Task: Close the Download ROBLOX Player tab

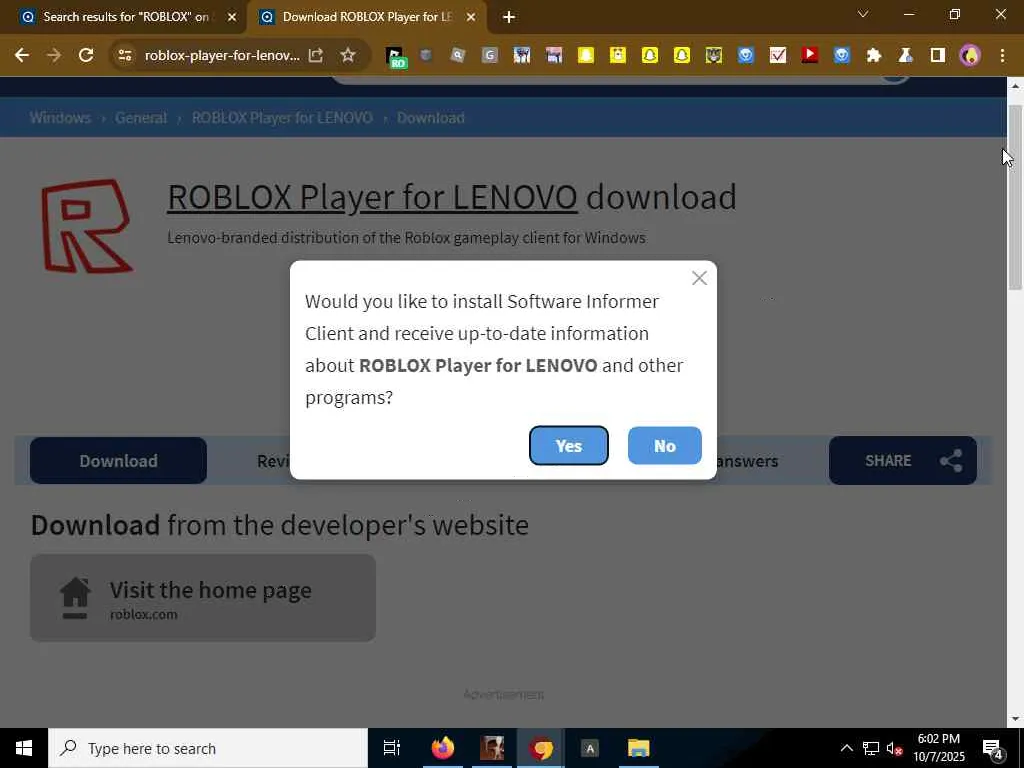Action: coord(471,17)
